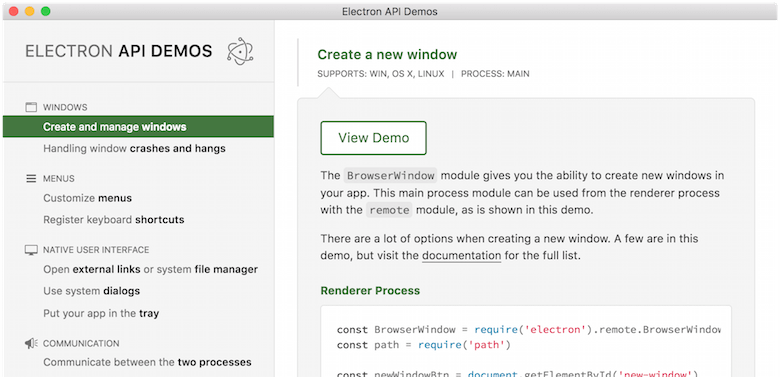The height and width of the screenshot is (377, 780).
Task: Open Handling window crashes and hangs
Action: click(134, 148)
